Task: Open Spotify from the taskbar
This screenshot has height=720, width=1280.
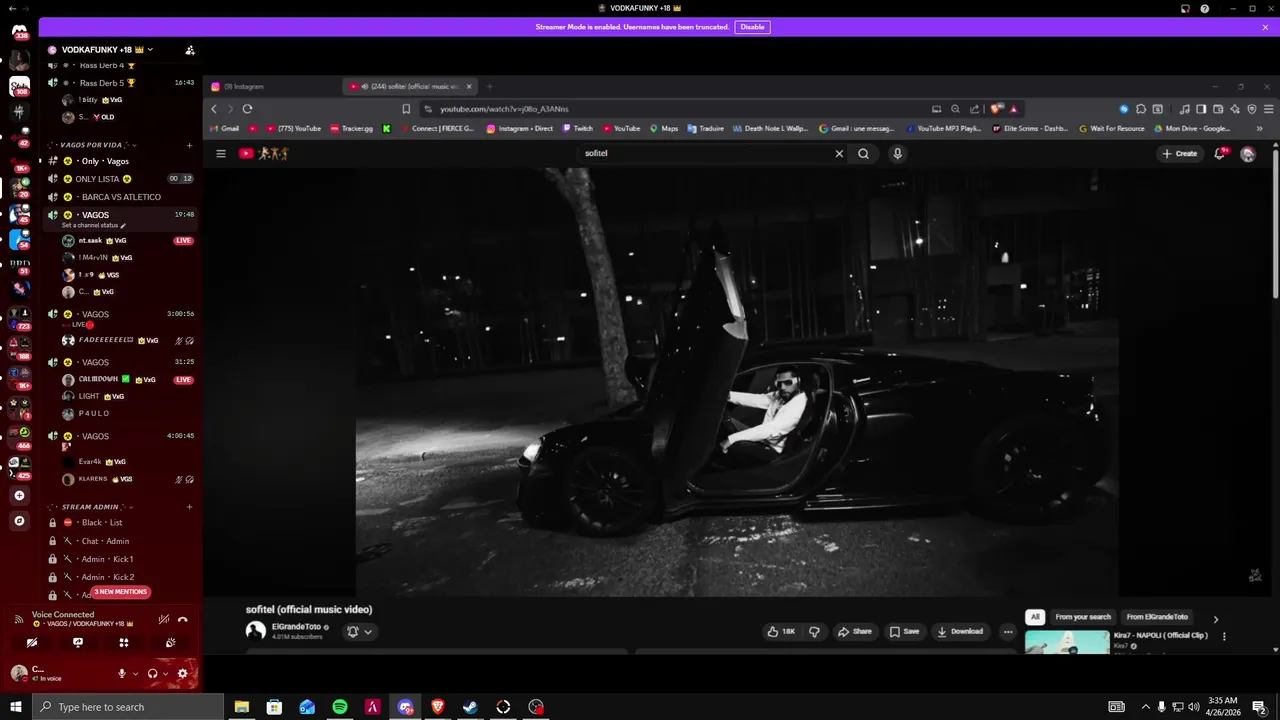Action: click(340, 707)
